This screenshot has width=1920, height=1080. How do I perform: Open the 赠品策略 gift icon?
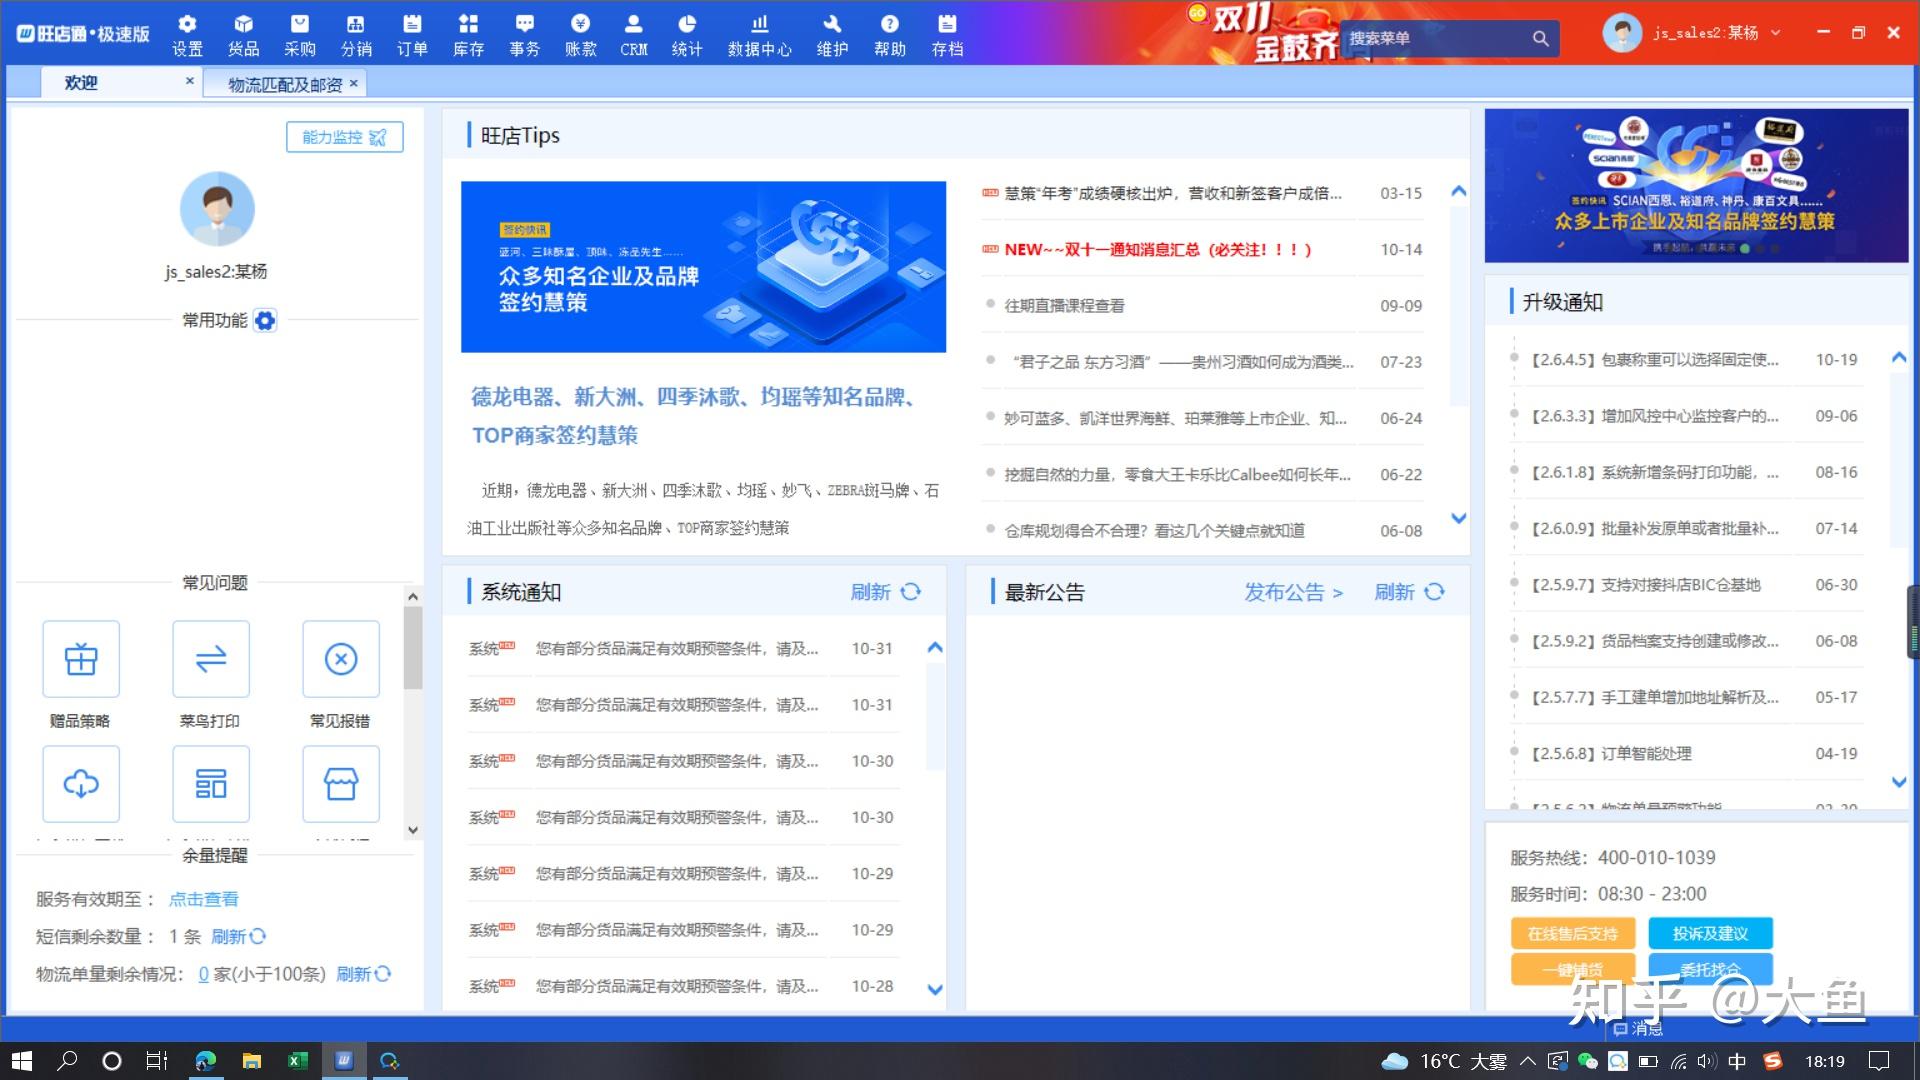tap(81, 659)
